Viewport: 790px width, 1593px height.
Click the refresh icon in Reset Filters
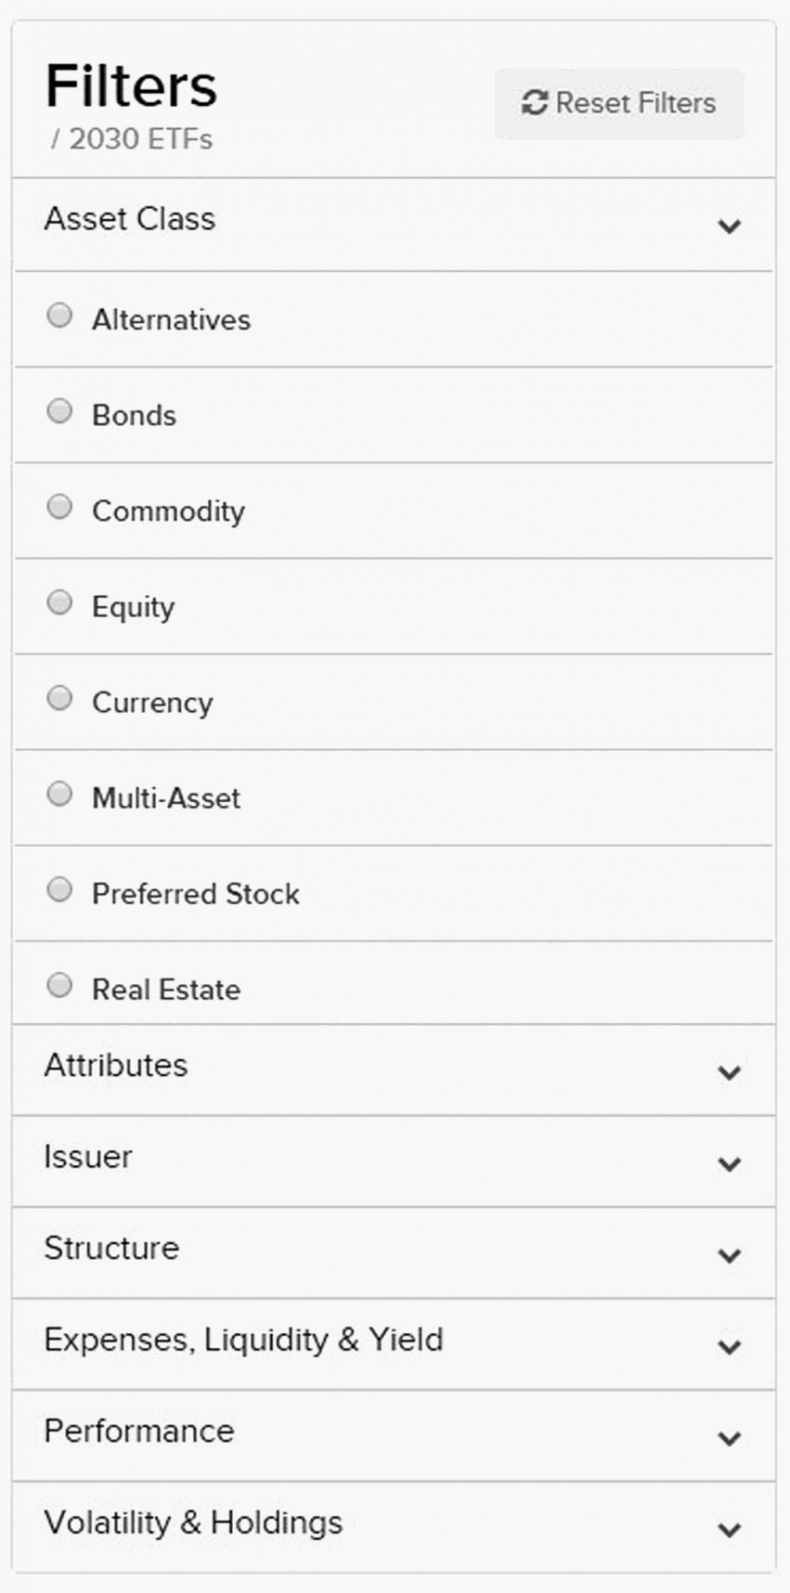click(x=535, y=103)
